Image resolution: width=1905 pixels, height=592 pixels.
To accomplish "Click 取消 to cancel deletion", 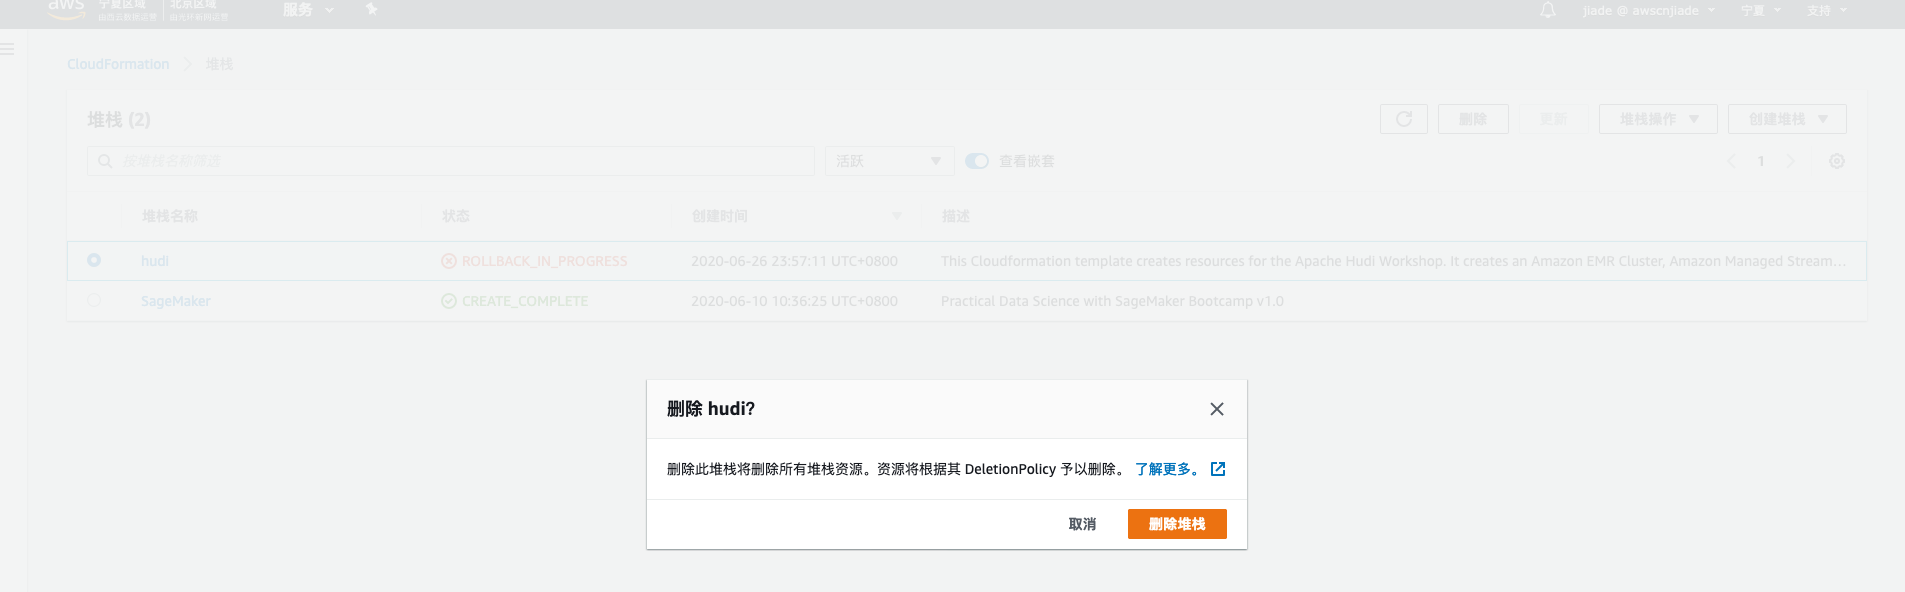I will (x=1082, y=524).
